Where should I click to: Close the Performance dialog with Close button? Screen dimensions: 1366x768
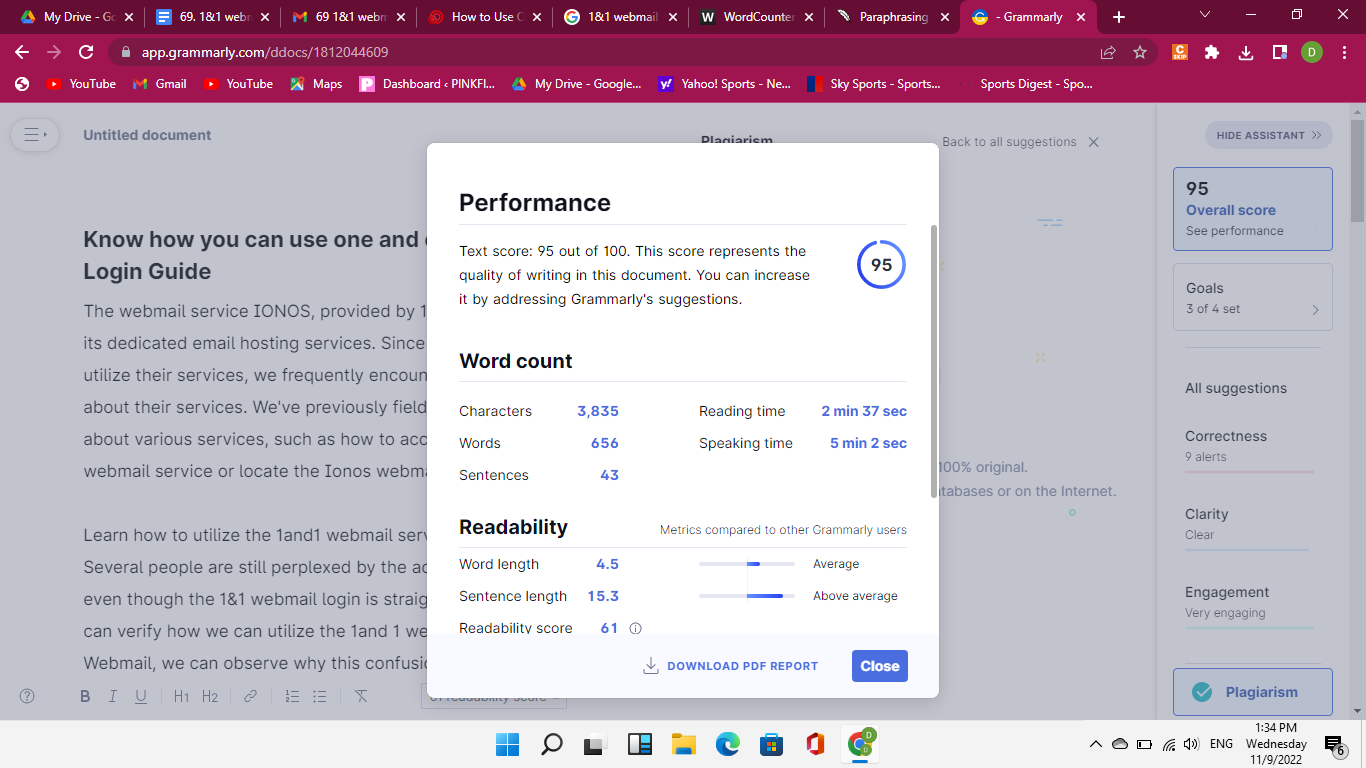[880, 666]
